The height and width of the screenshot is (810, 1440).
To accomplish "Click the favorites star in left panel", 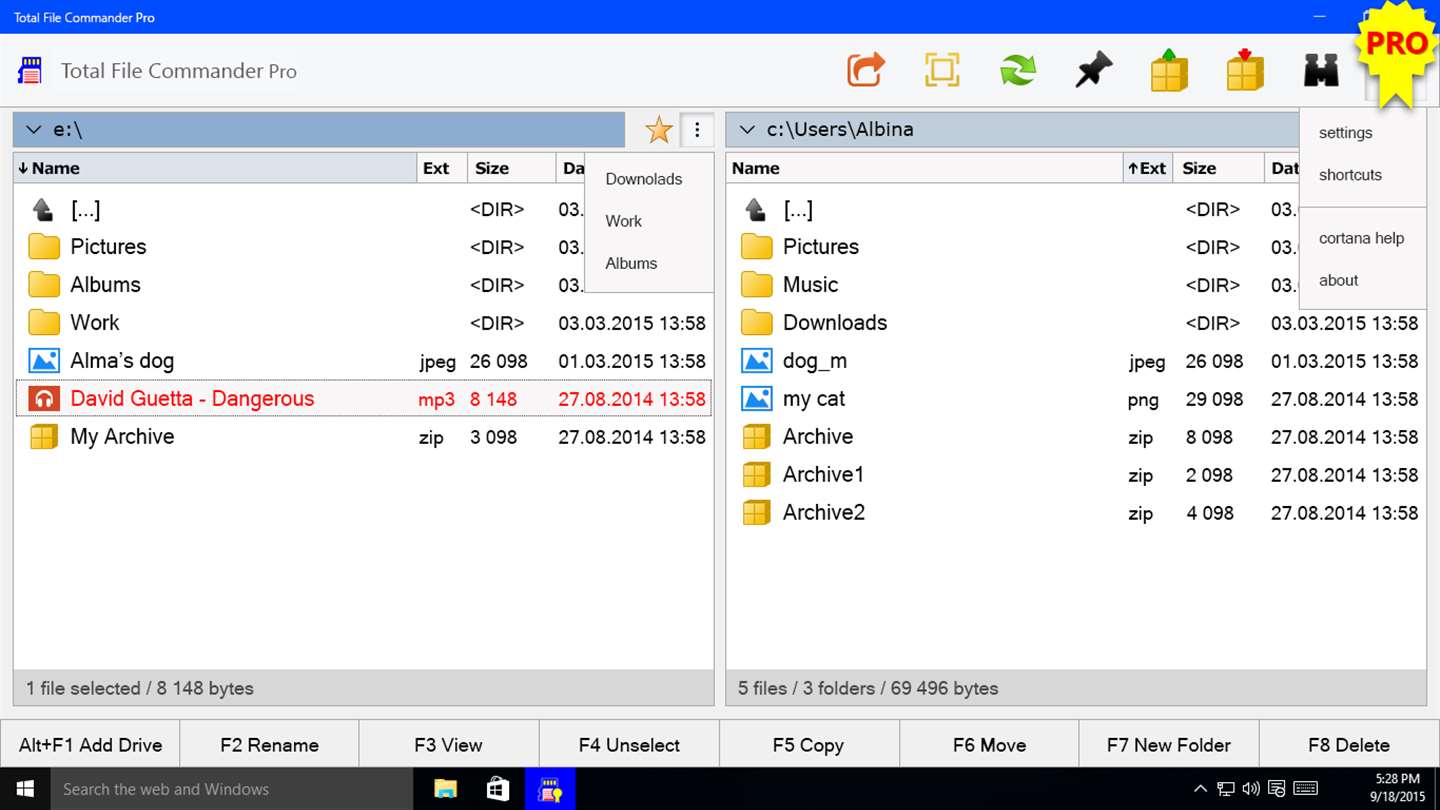I will coord(658,129).
